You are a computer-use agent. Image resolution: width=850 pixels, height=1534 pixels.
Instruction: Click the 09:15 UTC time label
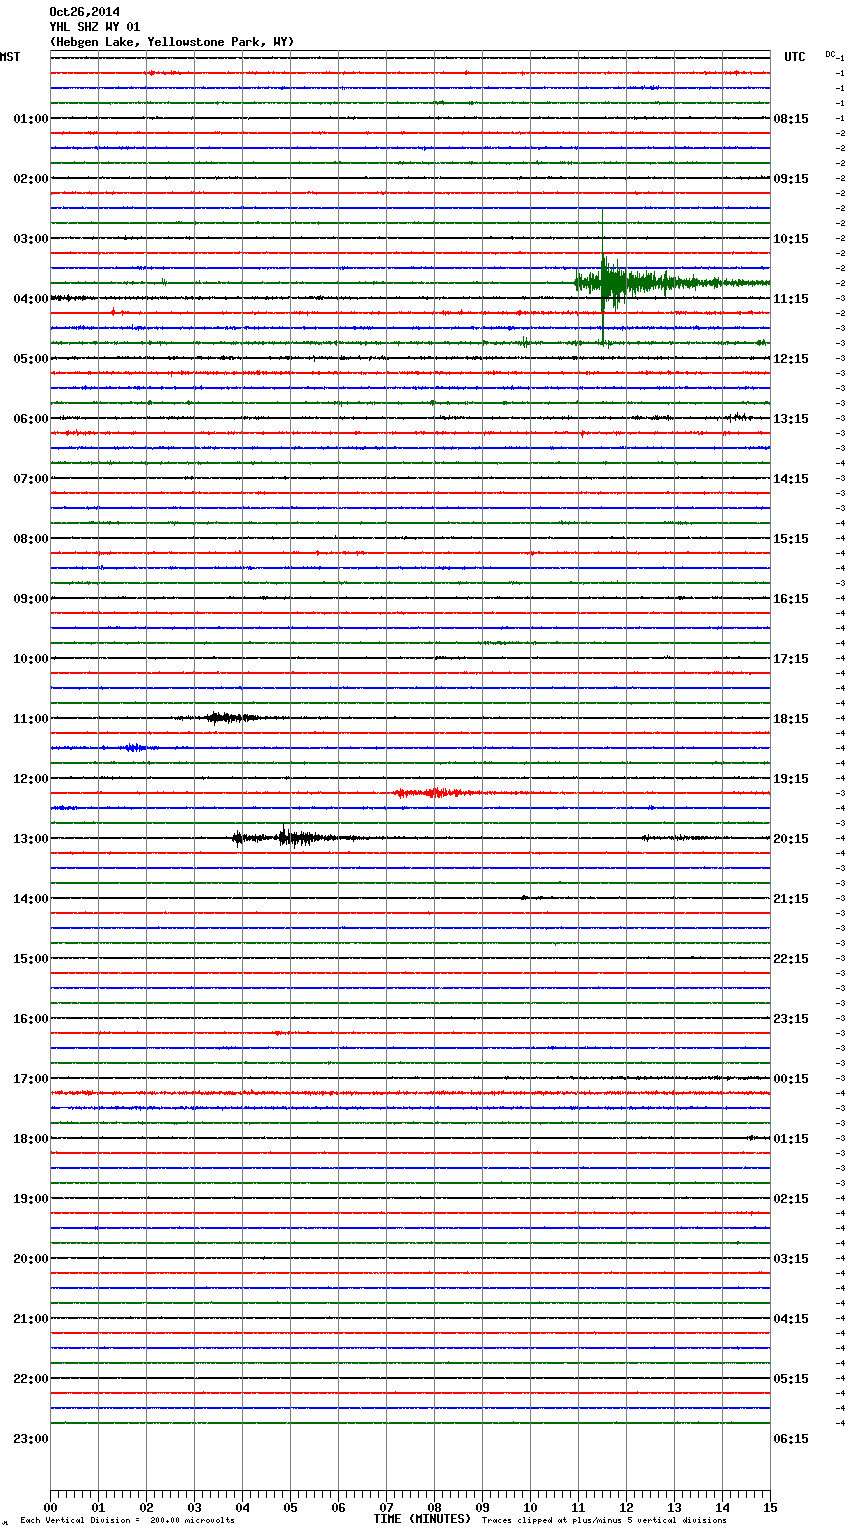(x=791, y=179)
